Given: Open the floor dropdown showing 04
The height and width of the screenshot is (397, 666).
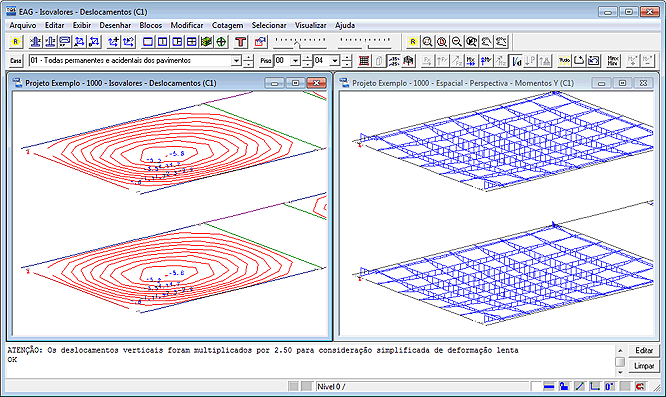Looking at the screenshot, I should [x=335, y=61].
